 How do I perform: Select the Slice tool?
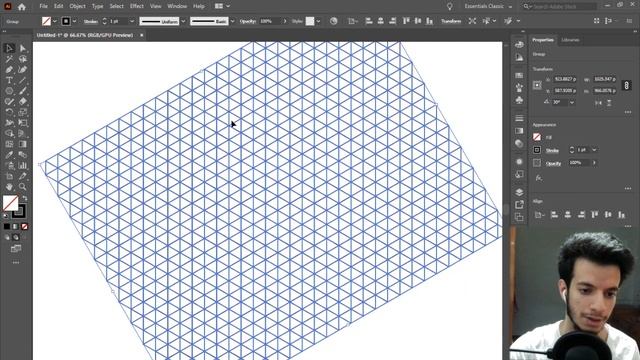click(22, 176)
